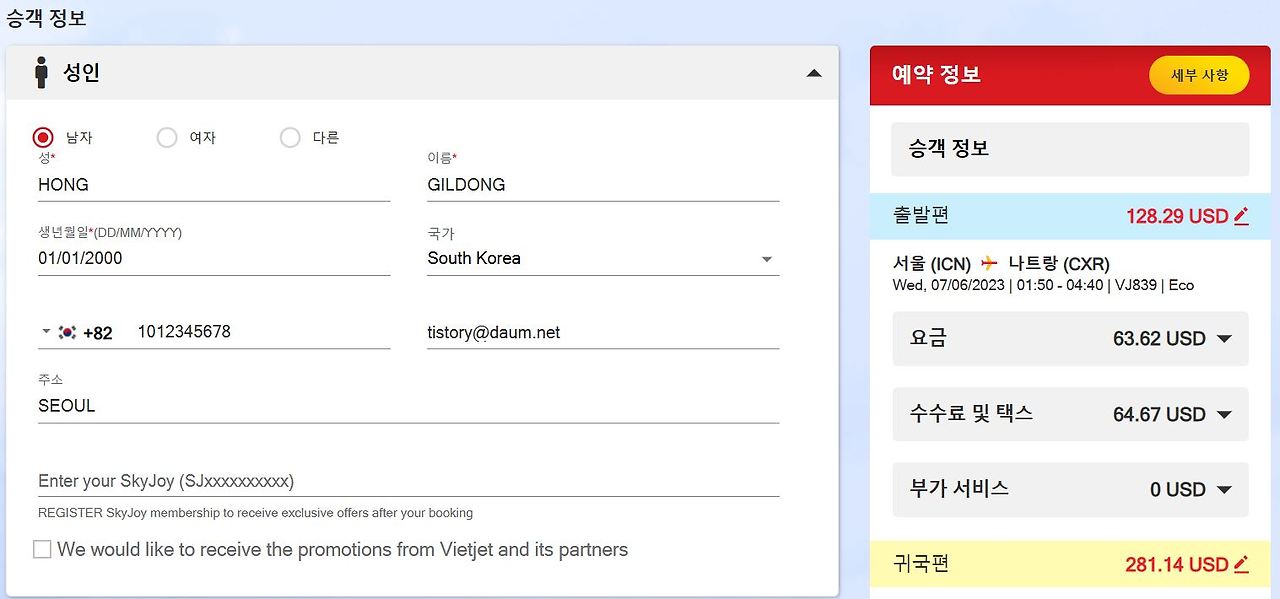
Task: Click the pencil edit icon beside 귀국편 fare
Action: [1242, 563]
